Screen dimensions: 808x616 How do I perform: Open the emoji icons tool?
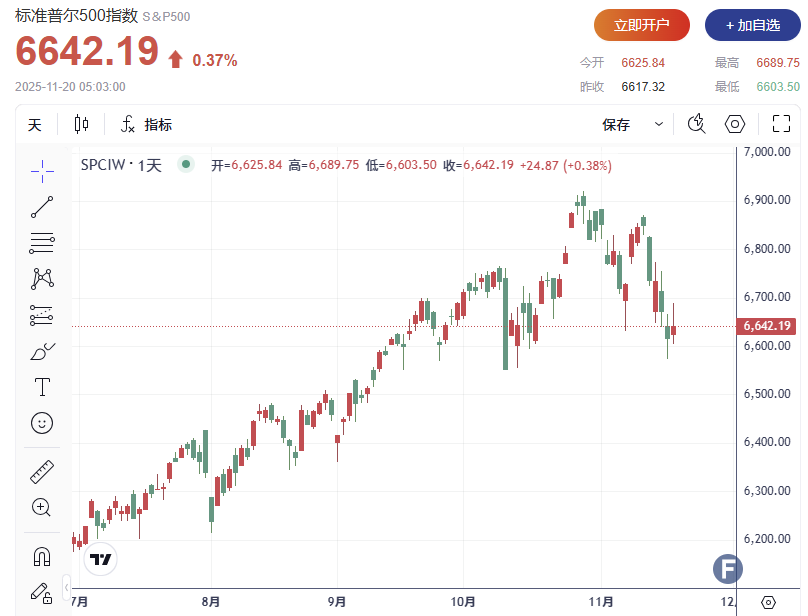pyautogui.click(x=42, y=423)
